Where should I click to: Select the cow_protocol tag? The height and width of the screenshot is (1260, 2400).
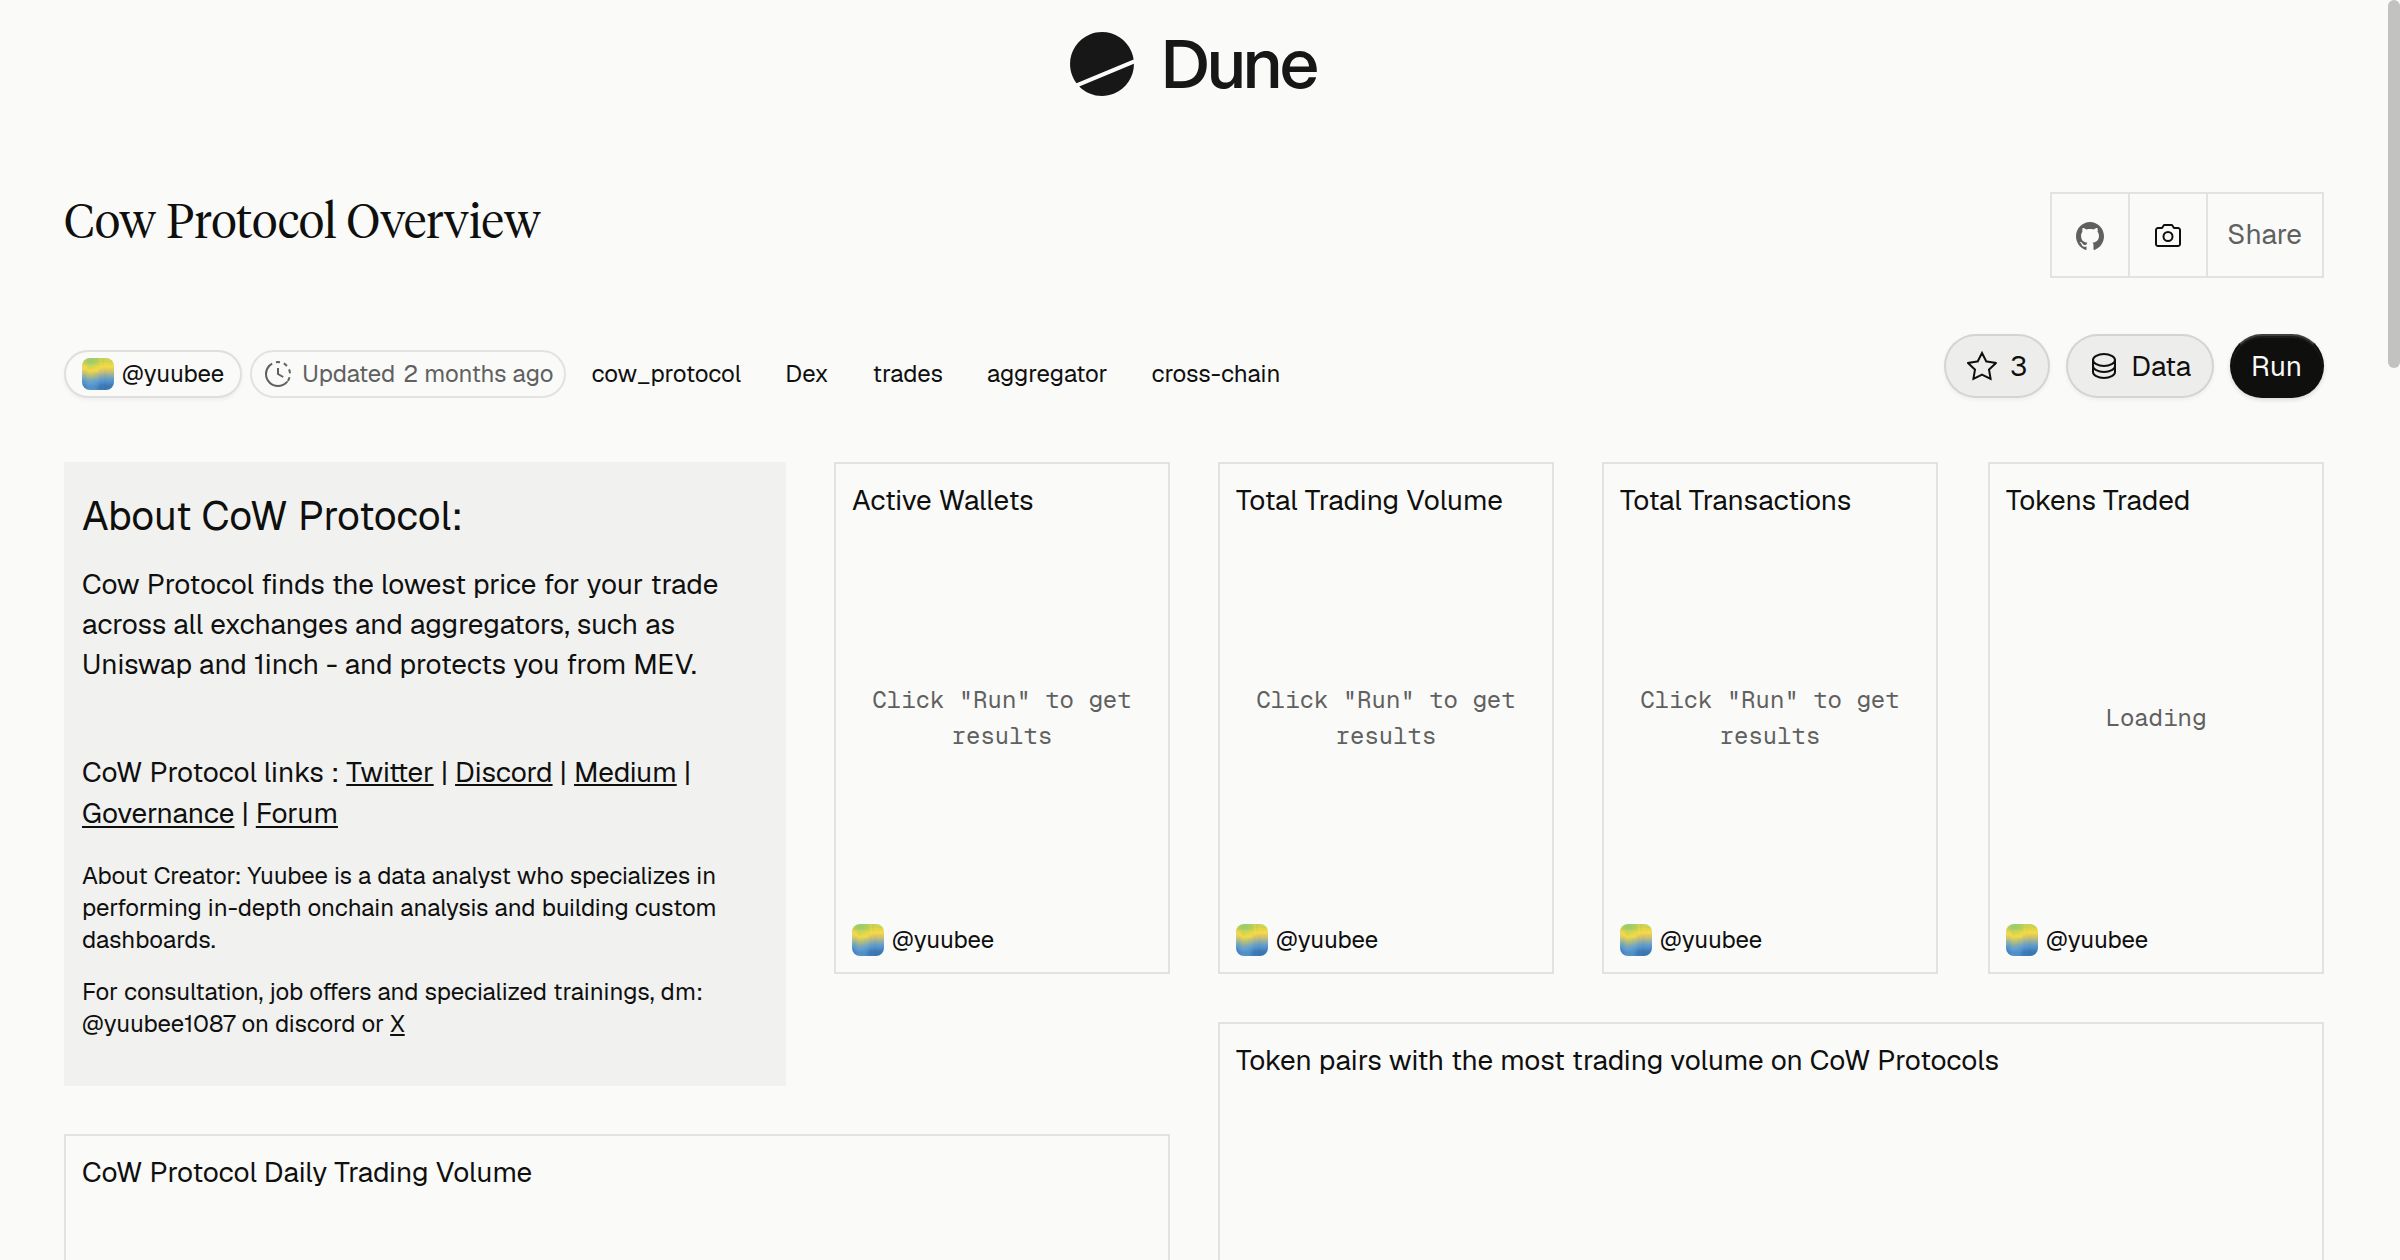pyautogui.click(x=666, y=374)
